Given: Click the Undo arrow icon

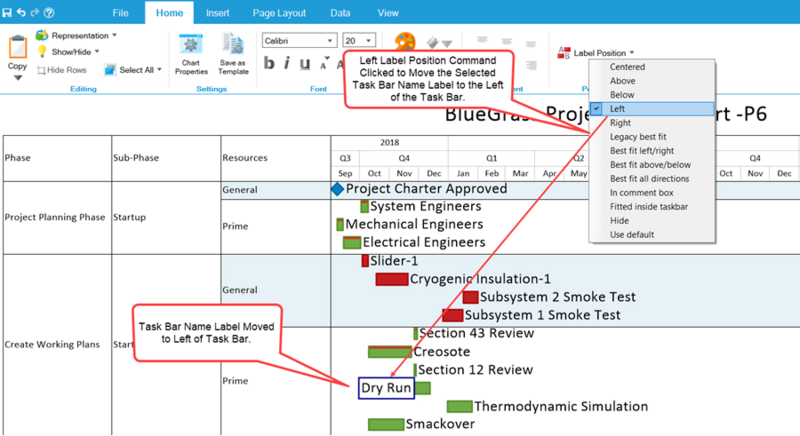Looking at the screenshot, I should [x=21, y=12].
